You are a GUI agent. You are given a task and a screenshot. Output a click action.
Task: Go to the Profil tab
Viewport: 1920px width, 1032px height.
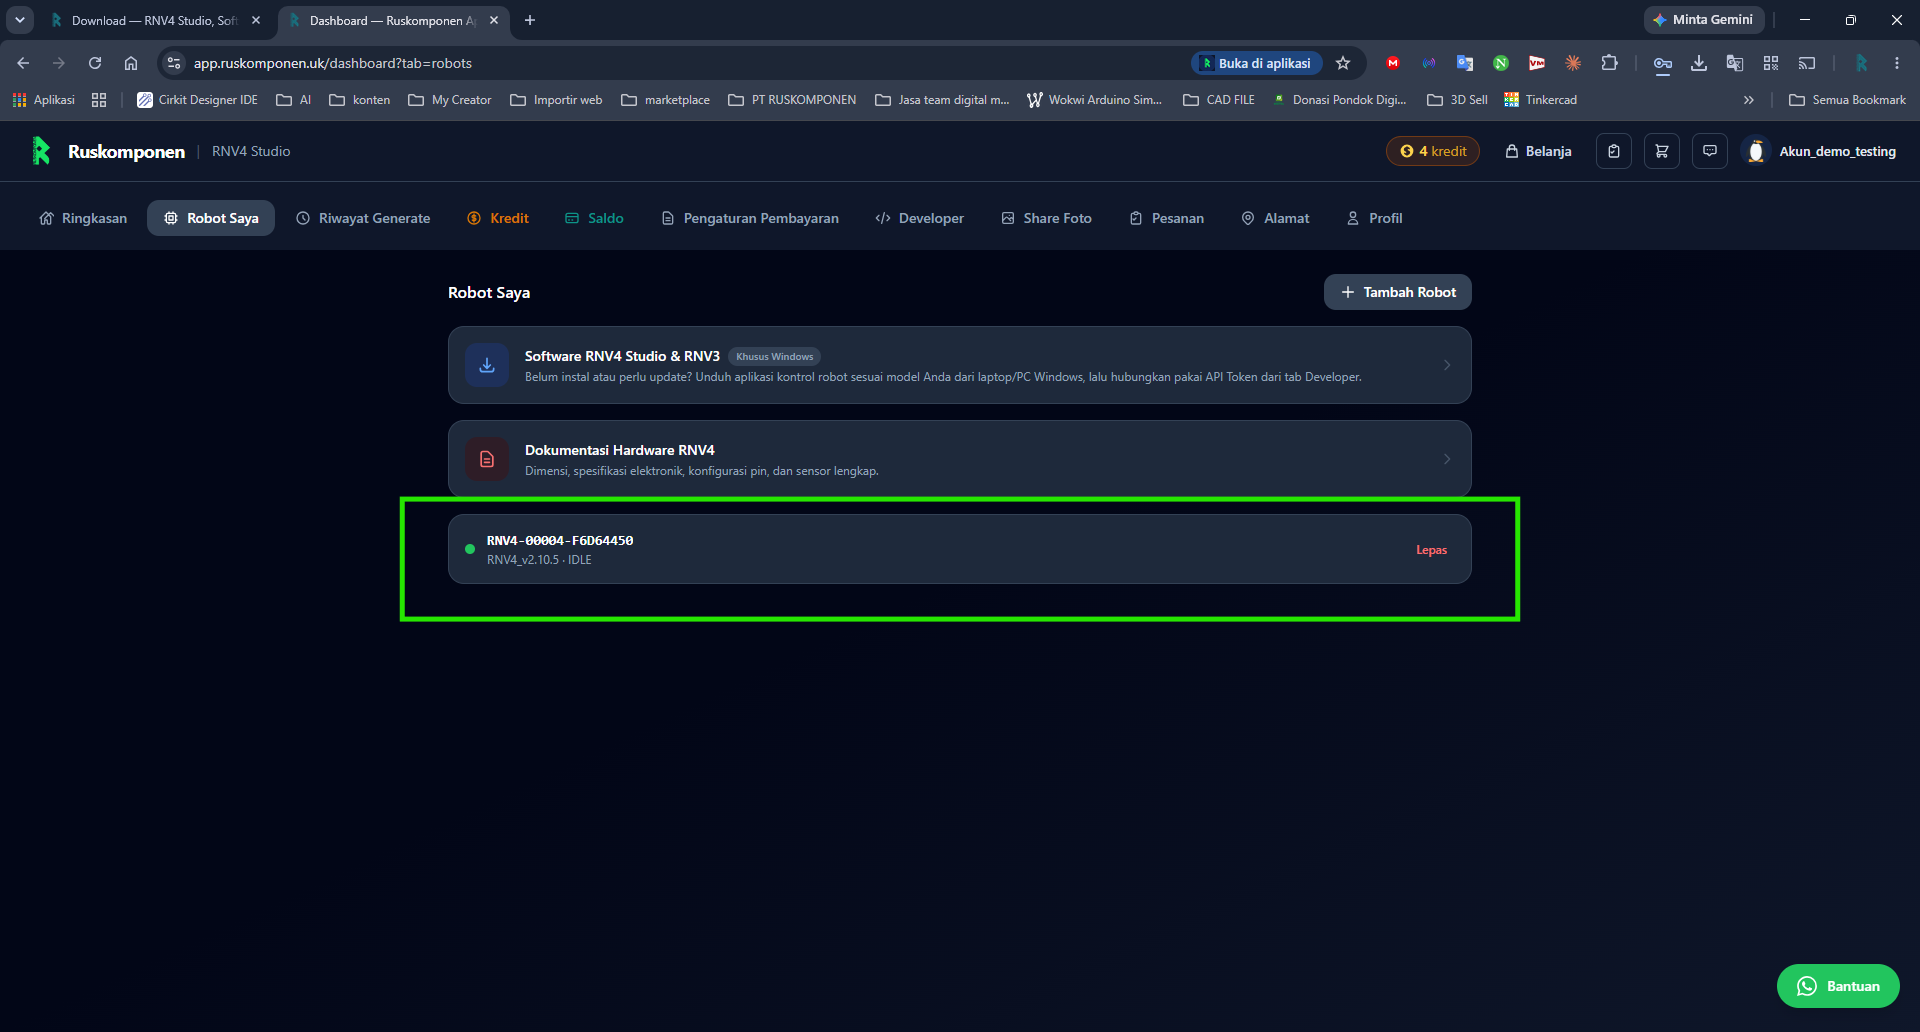[x=1375, y=218]
